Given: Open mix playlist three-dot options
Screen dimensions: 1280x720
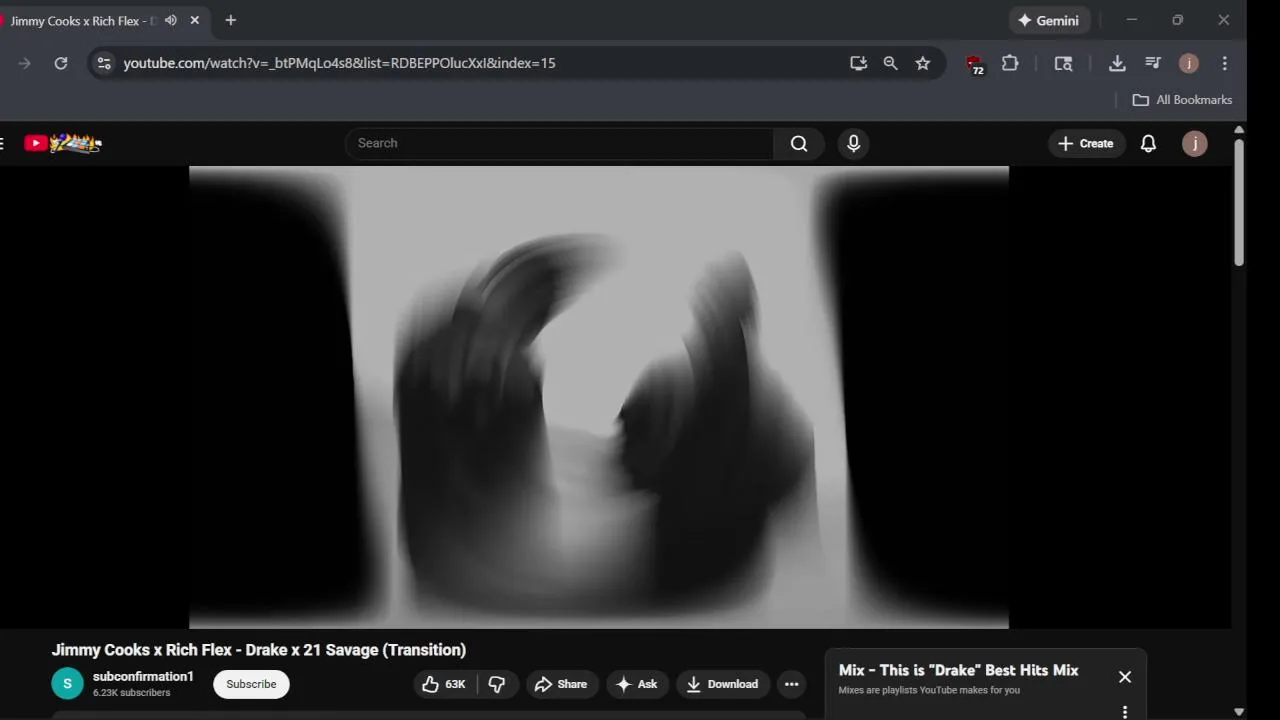Looking at the screenshot, I should pyautogui.click(x=1125, y=712).
